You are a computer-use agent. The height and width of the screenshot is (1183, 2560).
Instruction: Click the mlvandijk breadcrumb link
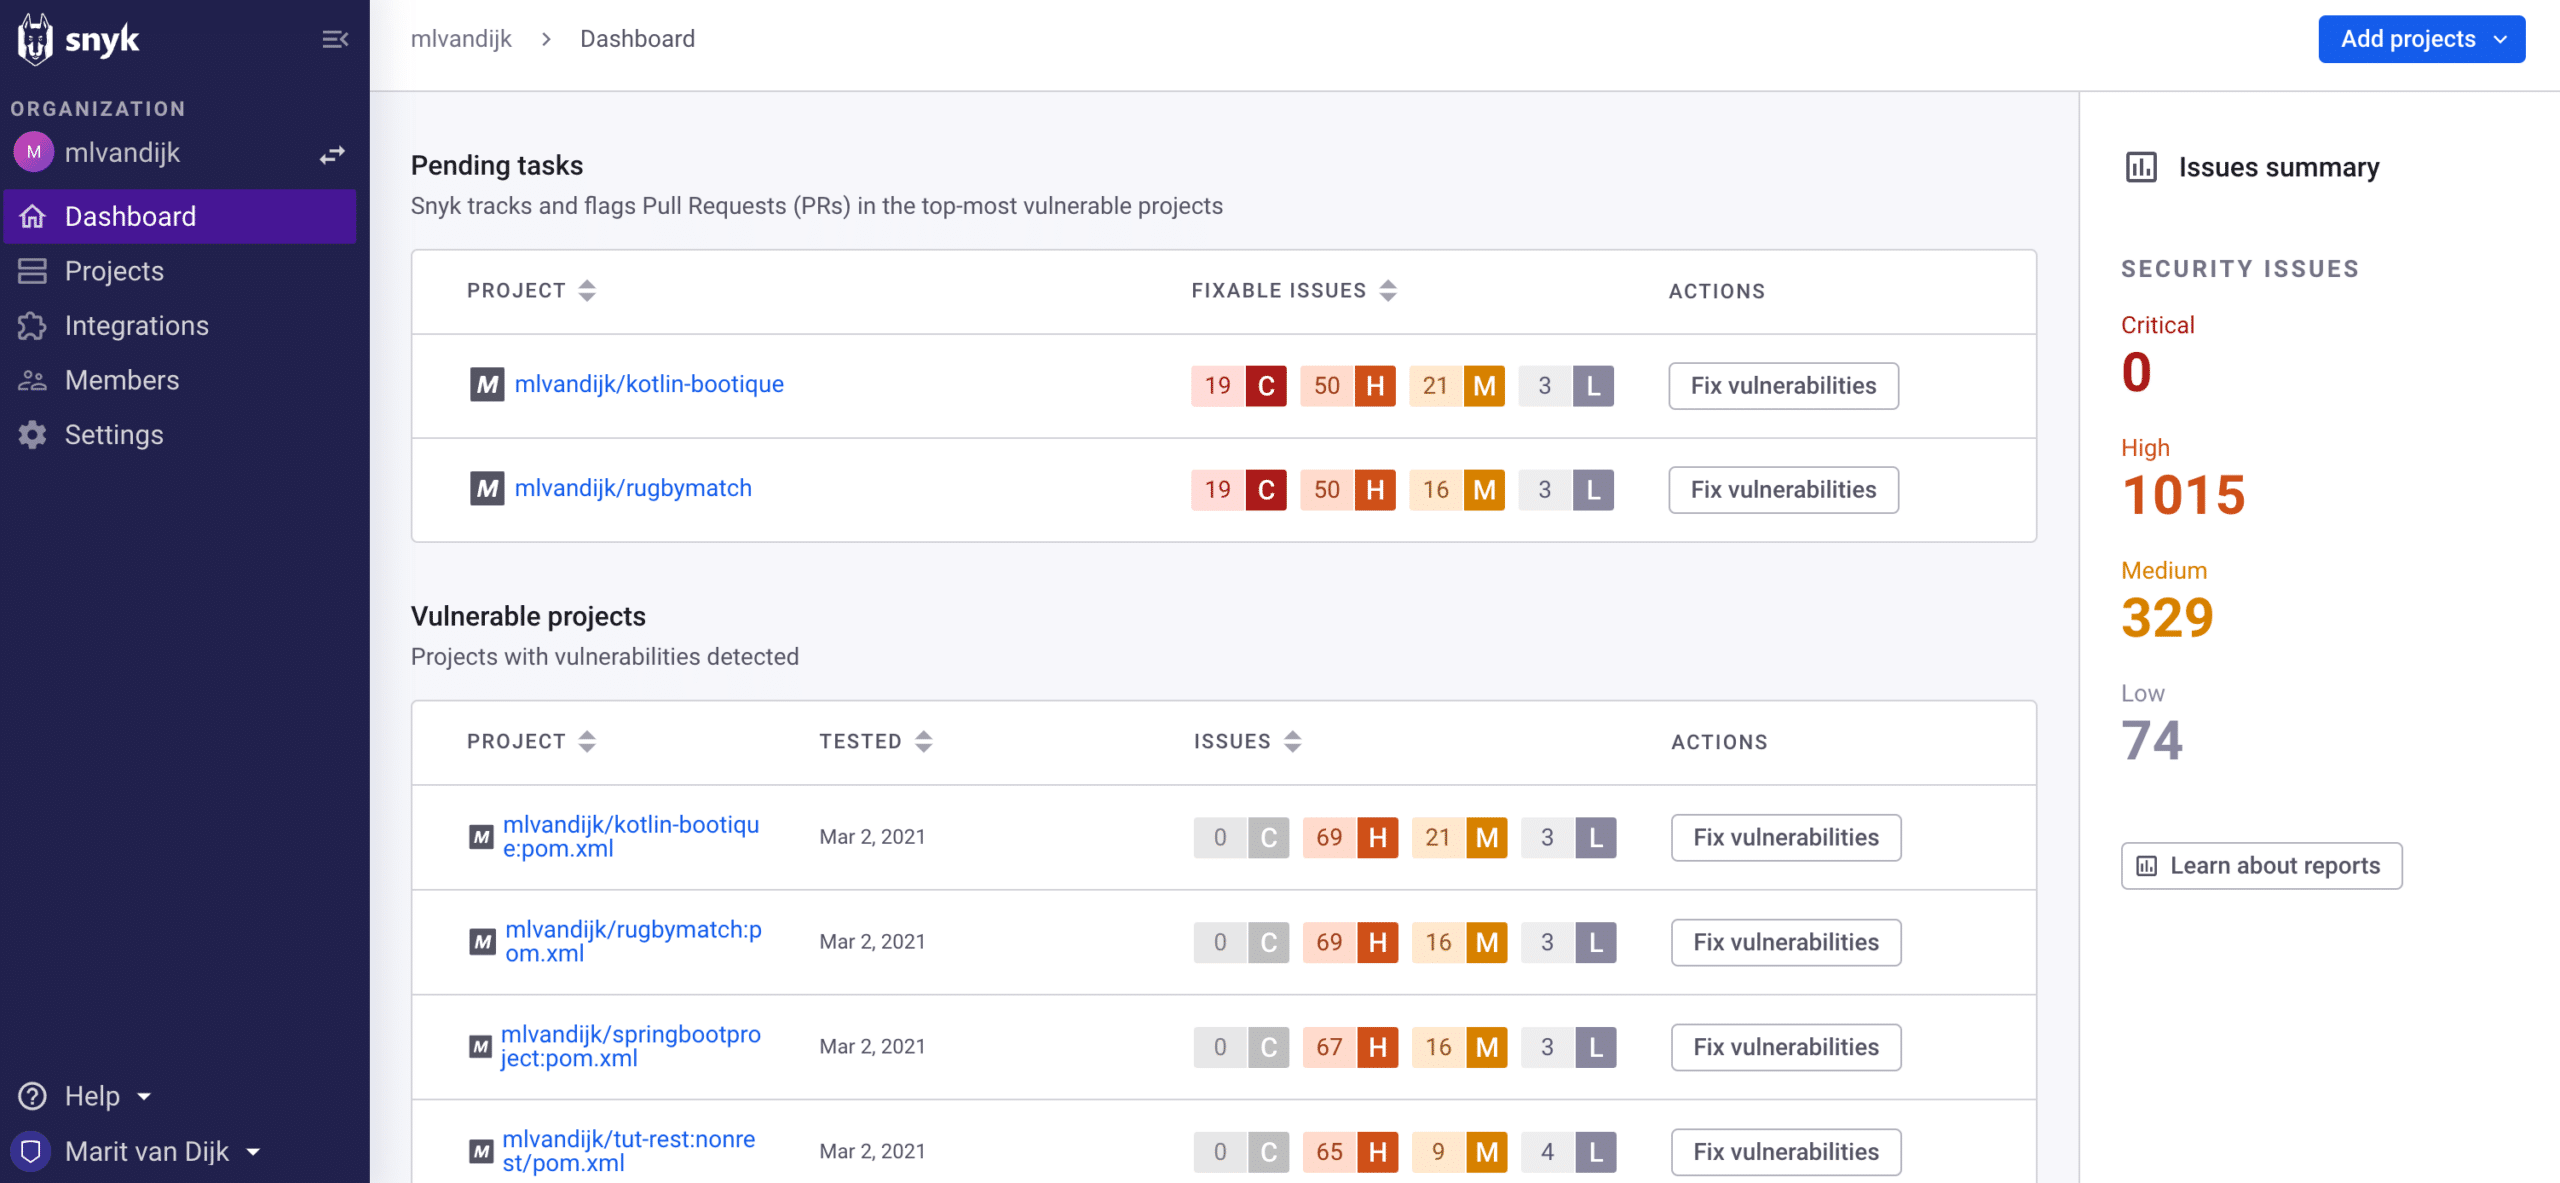point(461,39)
